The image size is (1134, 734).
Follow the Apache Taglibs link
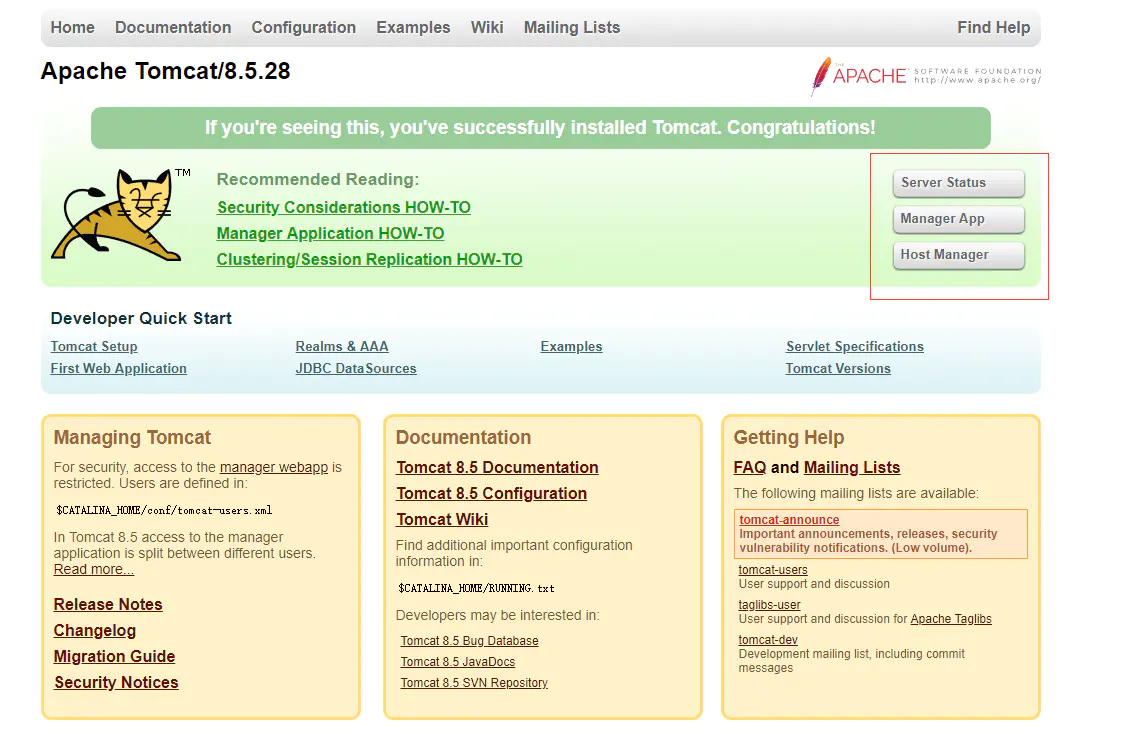(x=951, y=619)
